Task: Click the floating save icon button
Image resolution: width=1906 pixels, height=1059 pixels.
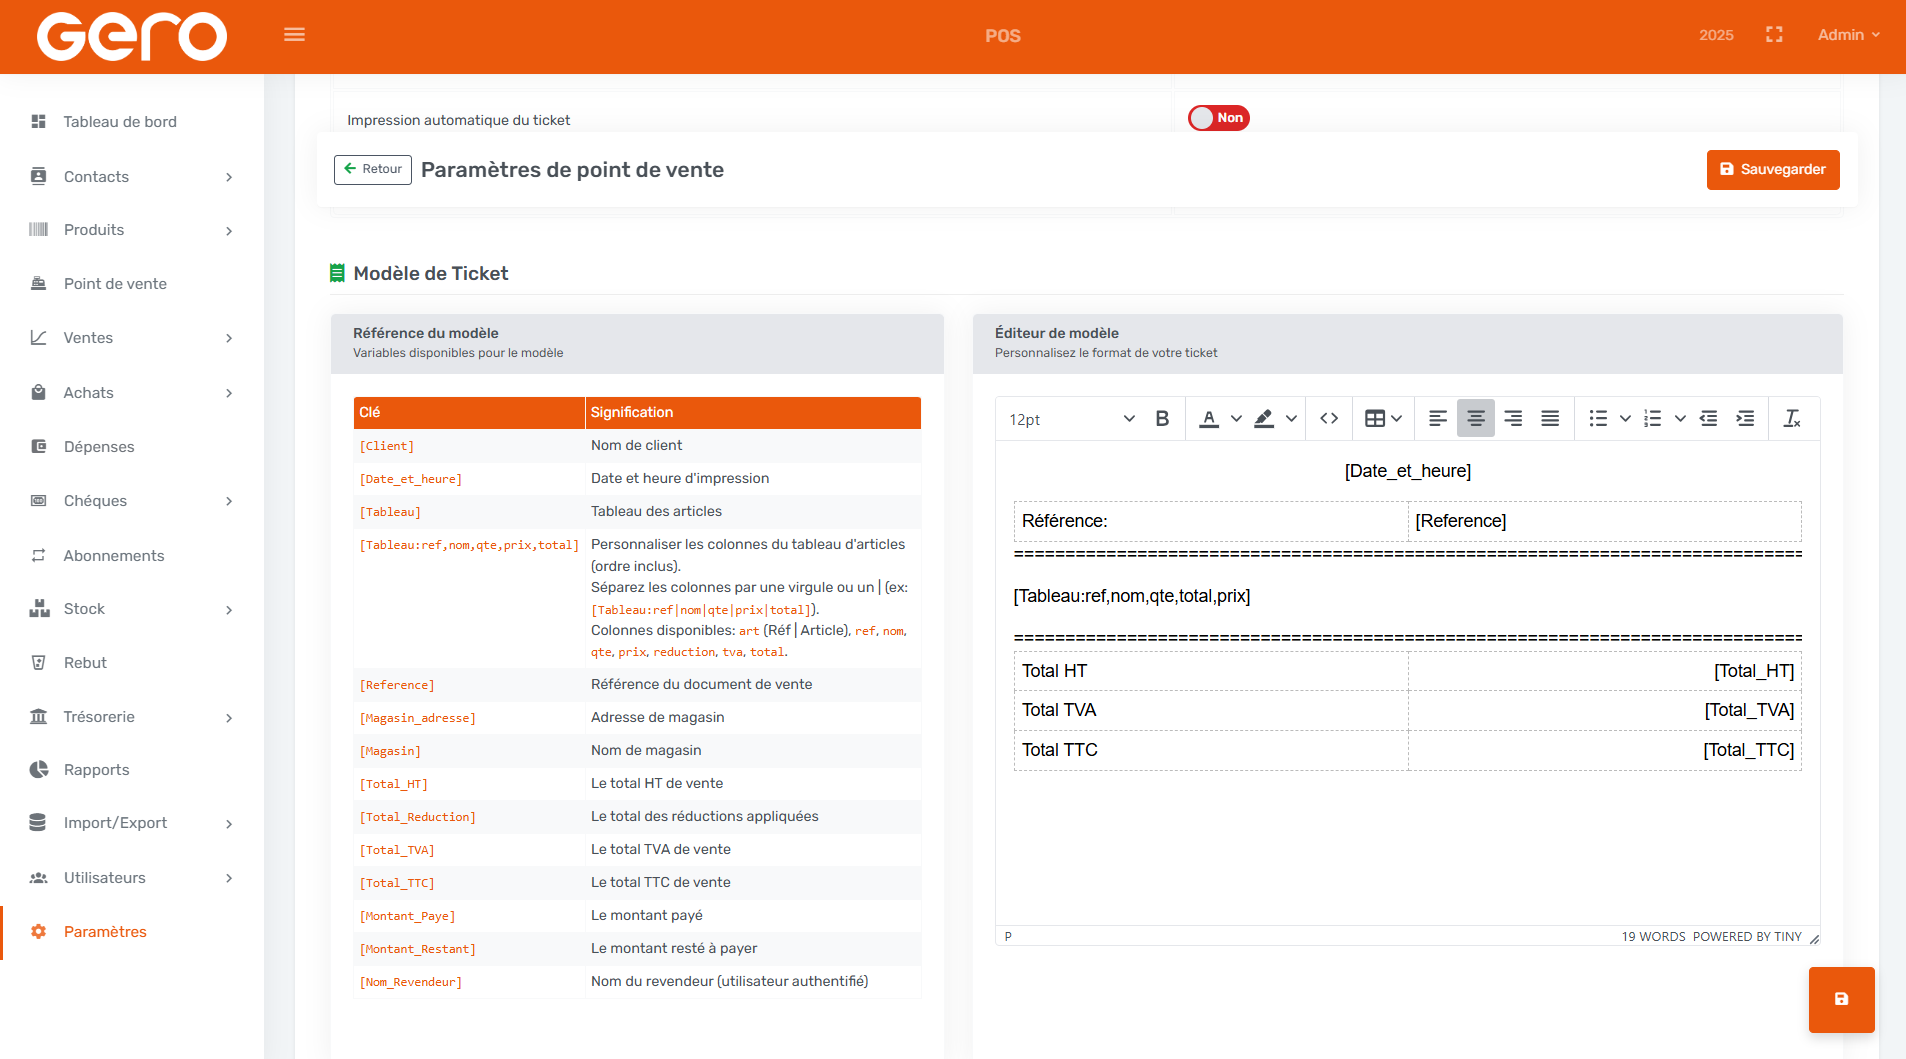Action: (1841, 999)
